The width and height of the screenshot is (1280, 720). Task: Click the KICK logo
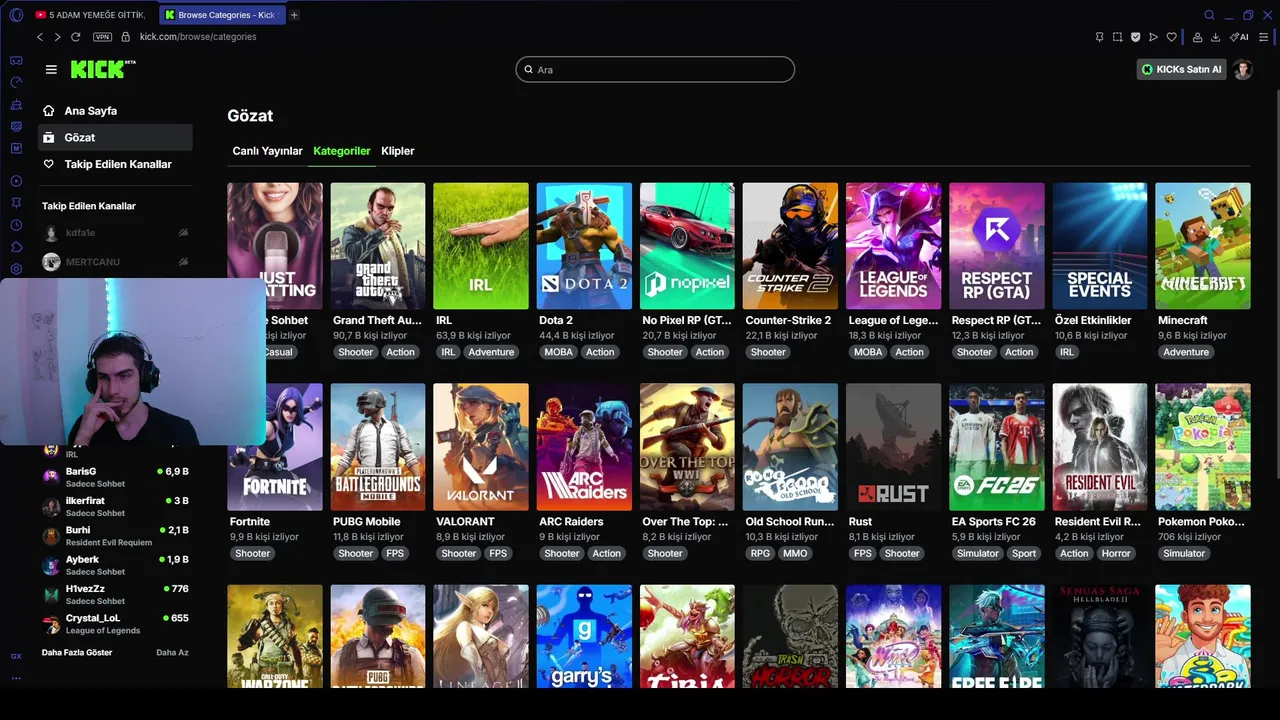click(x=102, y=69)
